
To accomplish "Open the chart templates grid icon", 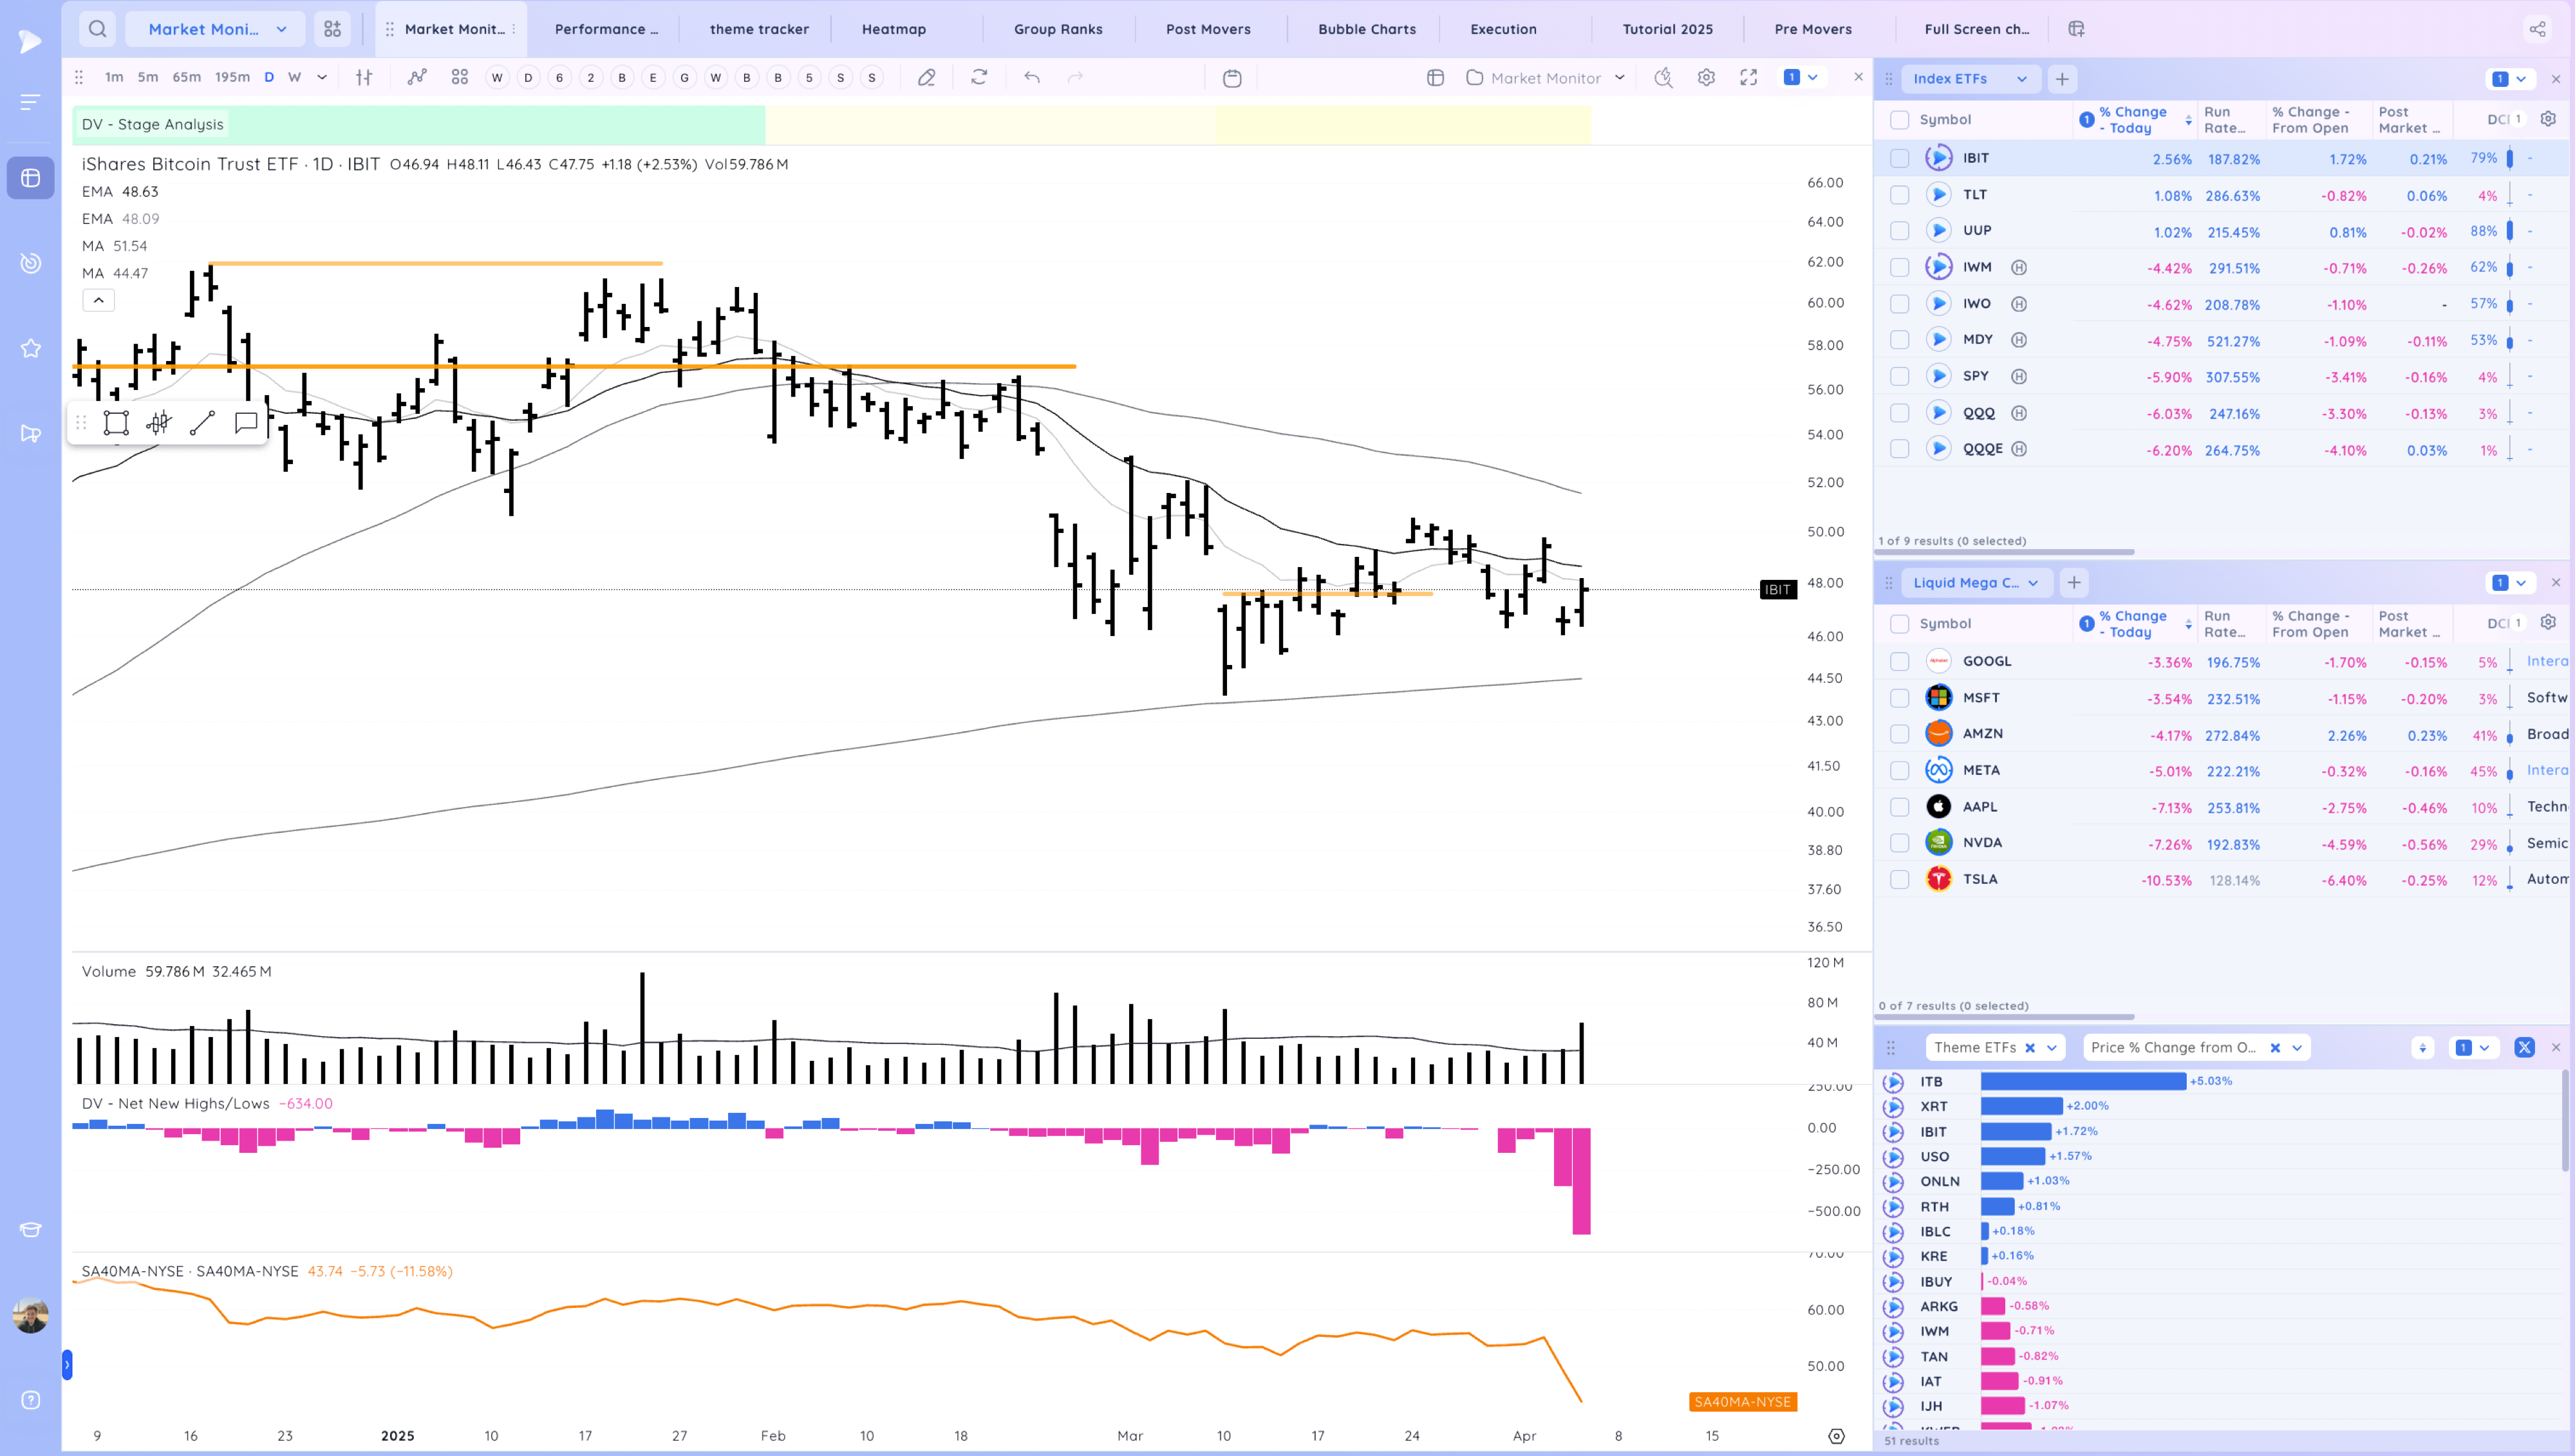I will [x=460, y=77].
